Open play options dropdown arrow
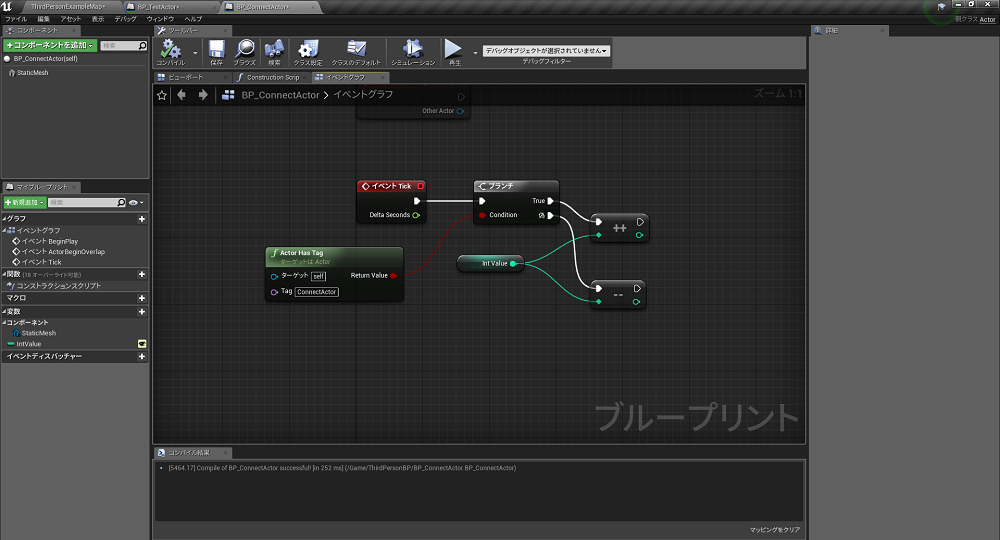Screen dimensions: 1000x540 [x=475, y=53]
